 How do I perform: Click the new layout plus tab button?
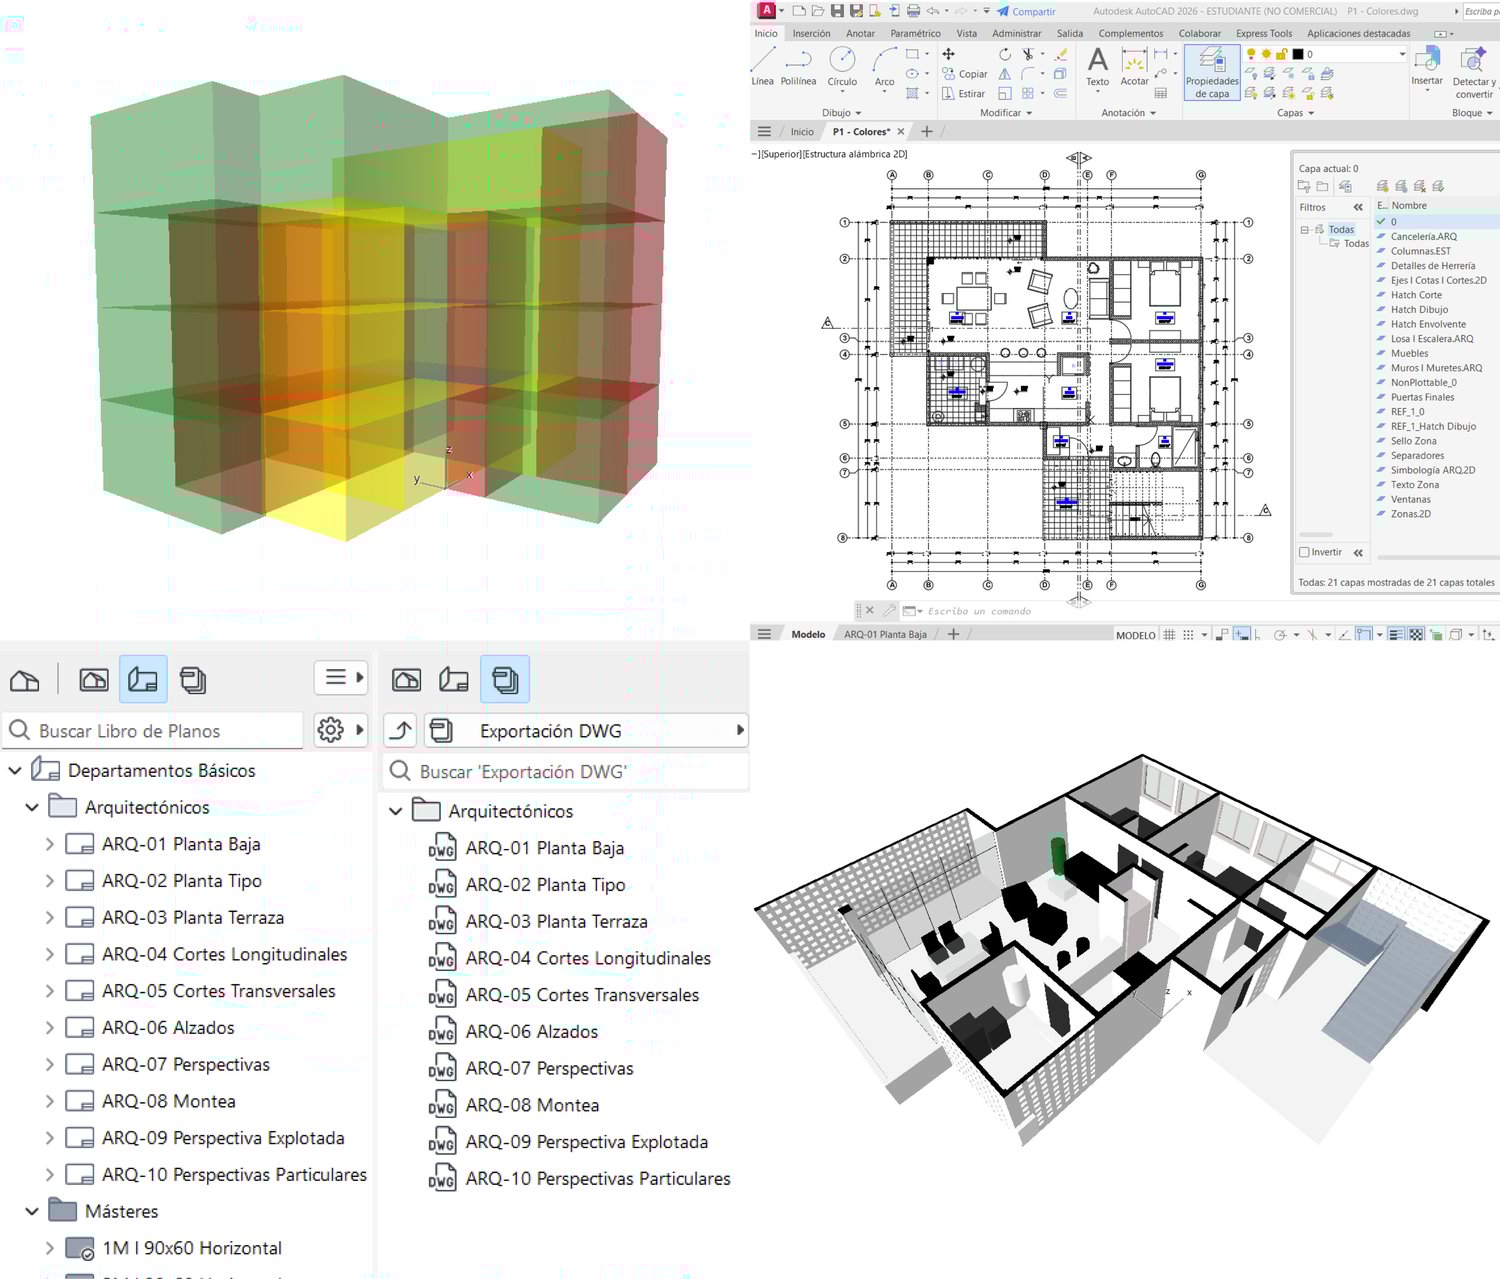[x=954, y=634]
